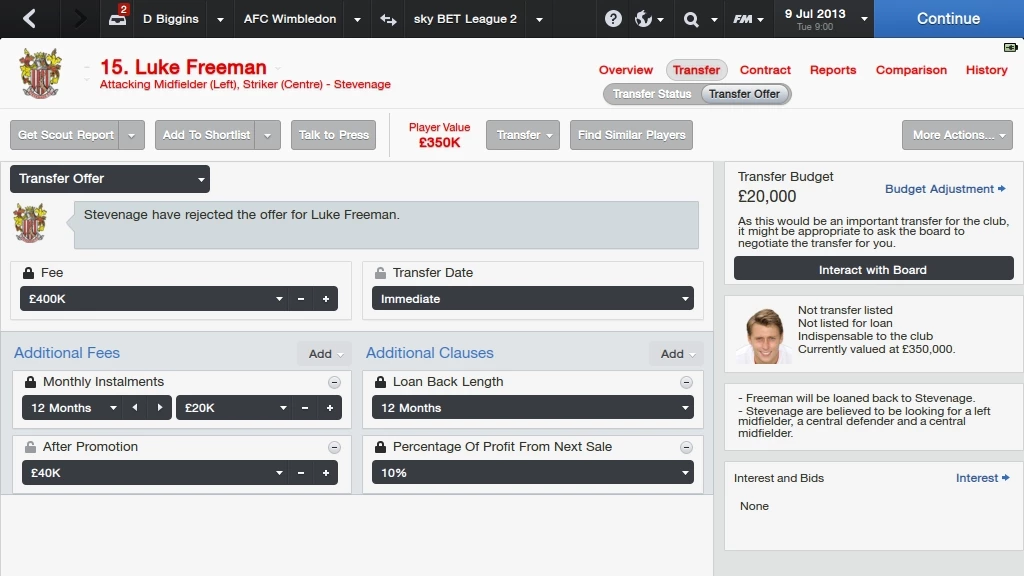This screenshot has height=576, width=1024.
Task: Toggle the lock on the Fee field
Action: click(x=28, y=273)
